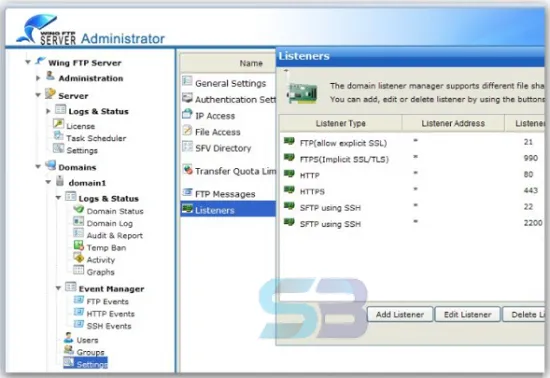Click the HTTPS listener network card icon

click(x=289, y=190)
